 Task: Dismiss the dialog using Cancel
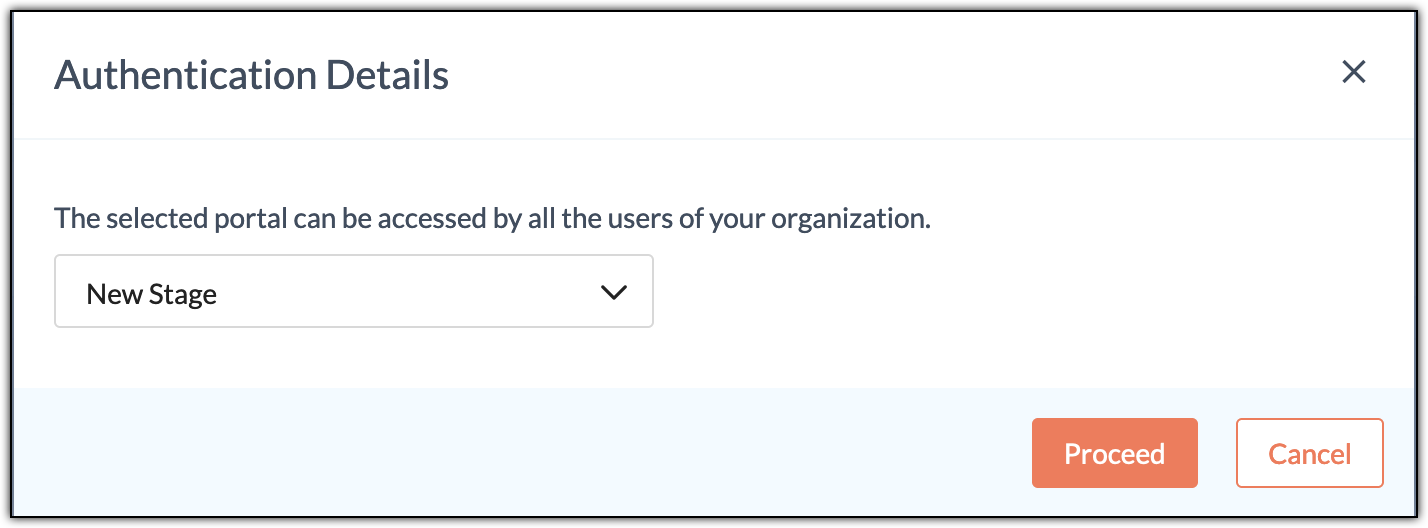(x=1310, y=453)
